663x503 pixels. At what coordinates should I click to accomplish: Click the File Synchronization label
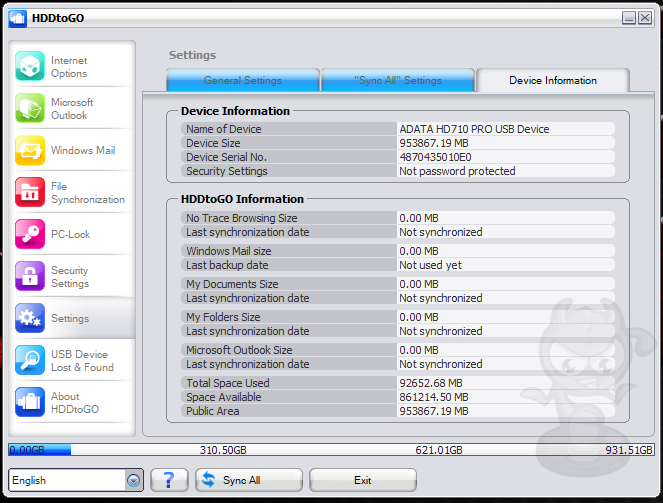pos(88,193)
